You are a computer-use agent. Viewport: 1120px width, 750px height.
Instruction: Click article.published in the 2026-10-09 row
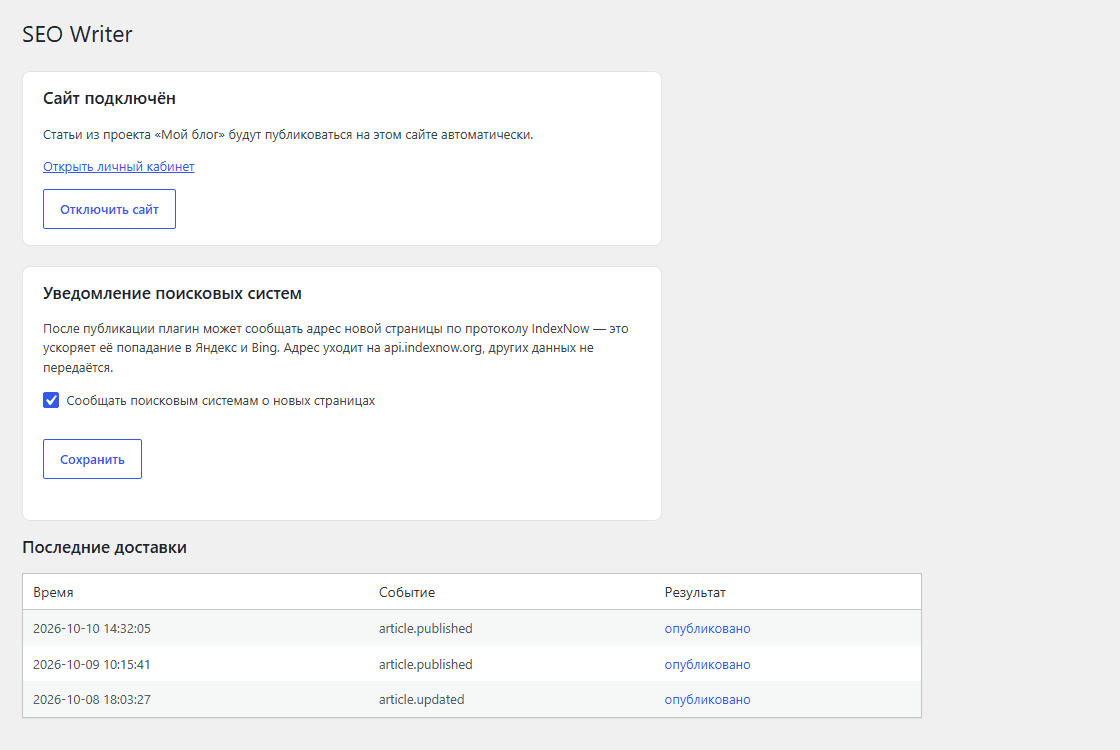click(426, 664)
